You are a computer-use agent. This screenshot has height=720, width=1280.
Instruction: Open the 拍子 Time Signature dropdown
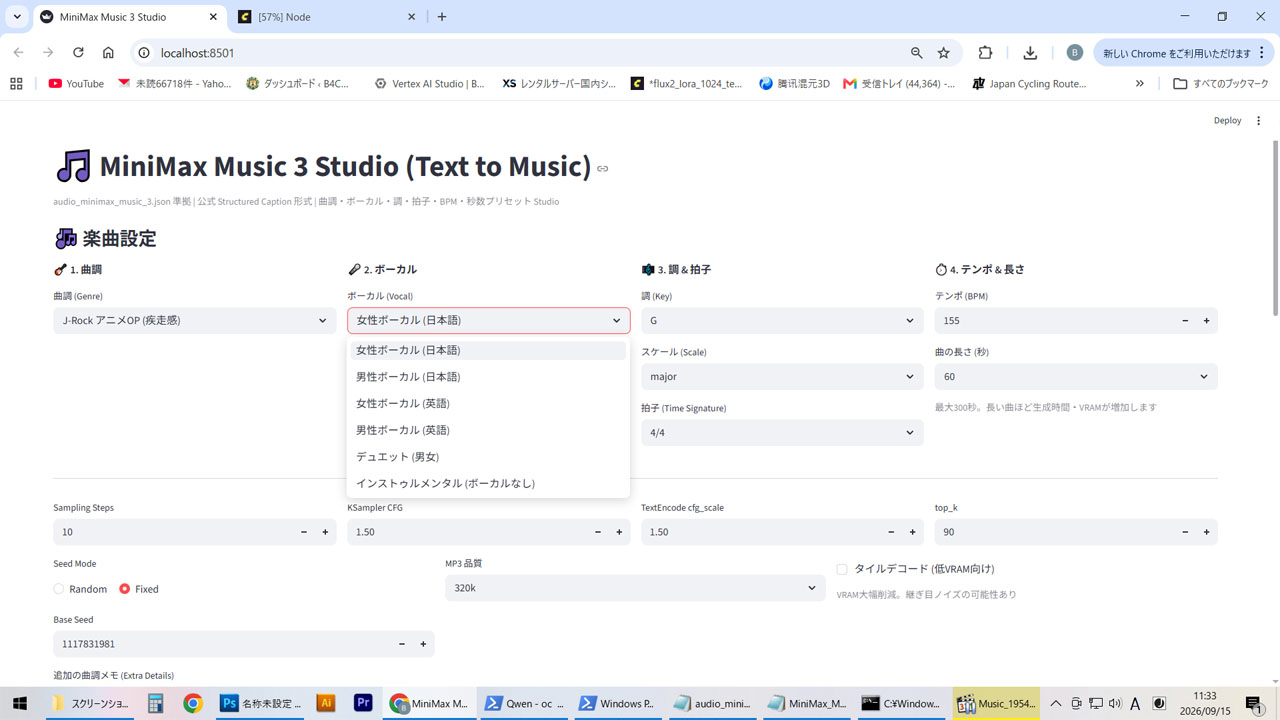click(782, 432)
